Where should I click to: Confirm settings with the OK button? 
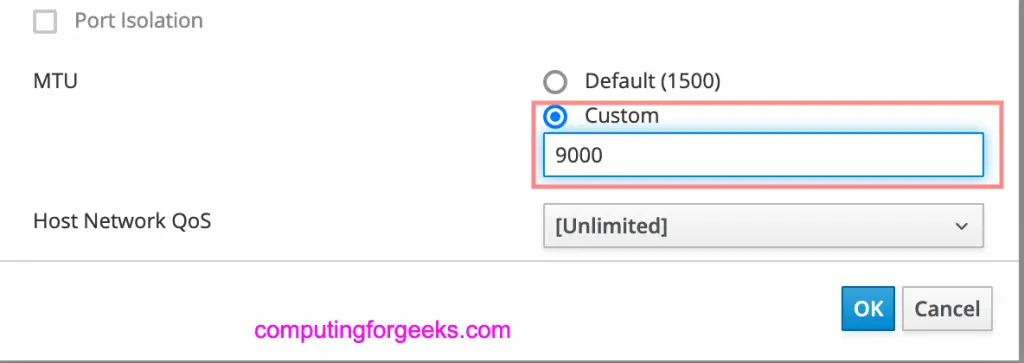point(869,308)
